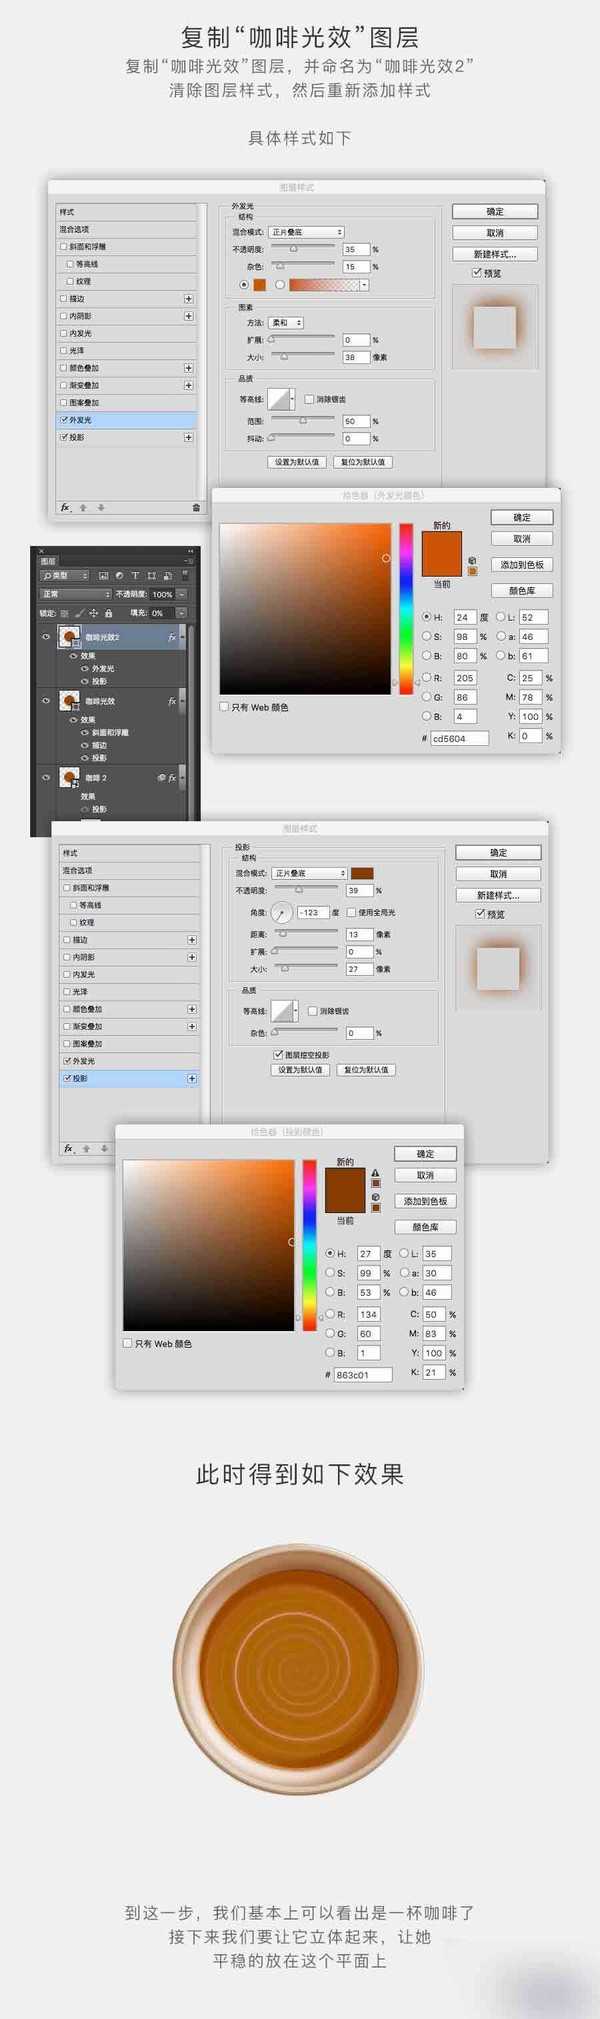600x2019 pixels.
Task: Open layer blend mode 正常 dropdown
Action: (75, 594)
